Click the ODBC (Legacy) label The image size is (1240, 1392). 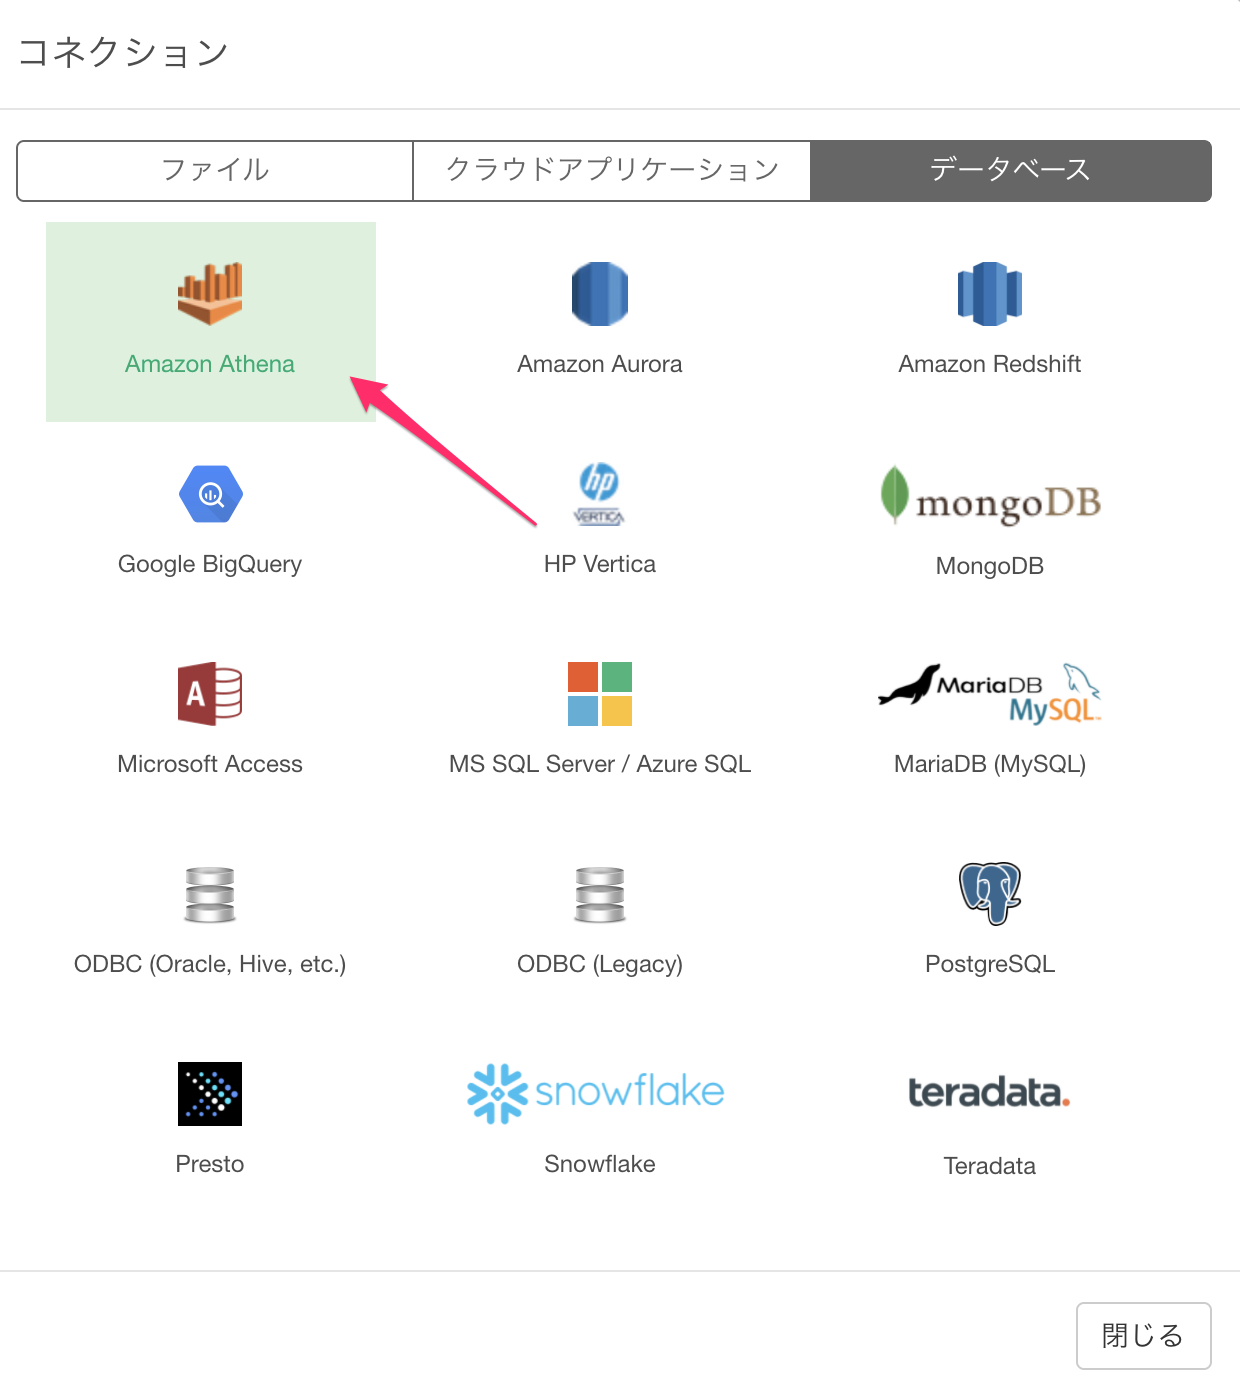click(600, 964)
